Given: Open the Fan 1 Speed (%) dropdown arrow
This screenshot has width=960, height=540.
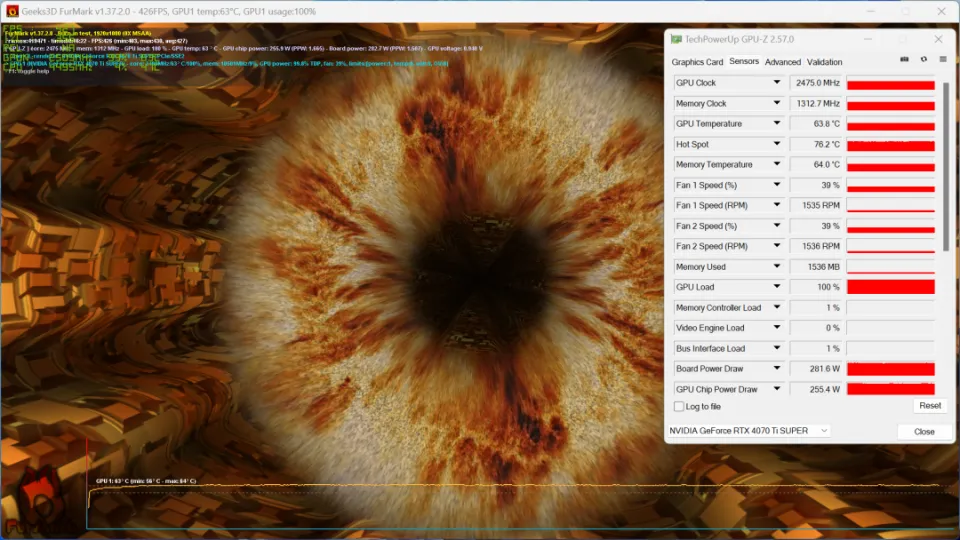Looking at the screenshot, I should [776, 185].
